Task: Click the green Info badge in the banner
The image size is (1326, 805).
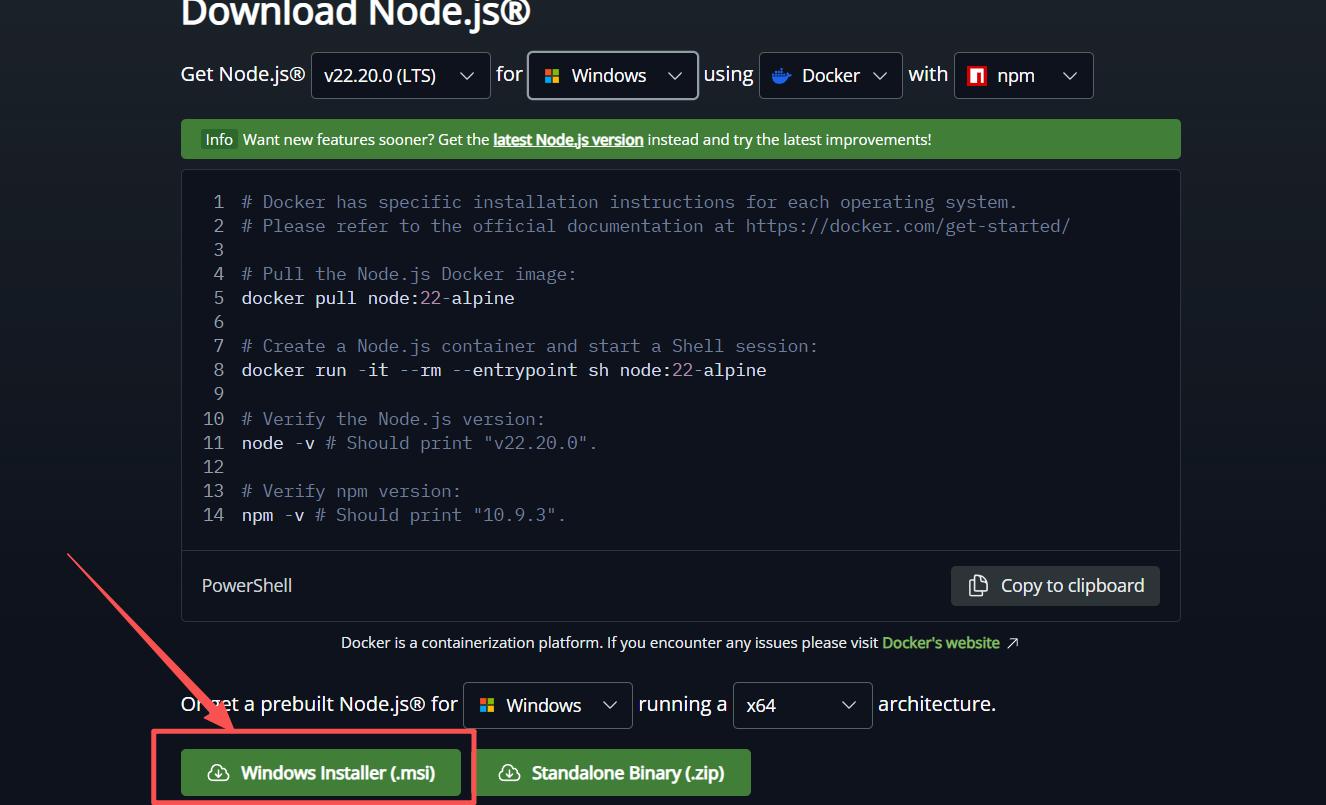Action: [219, 140]
